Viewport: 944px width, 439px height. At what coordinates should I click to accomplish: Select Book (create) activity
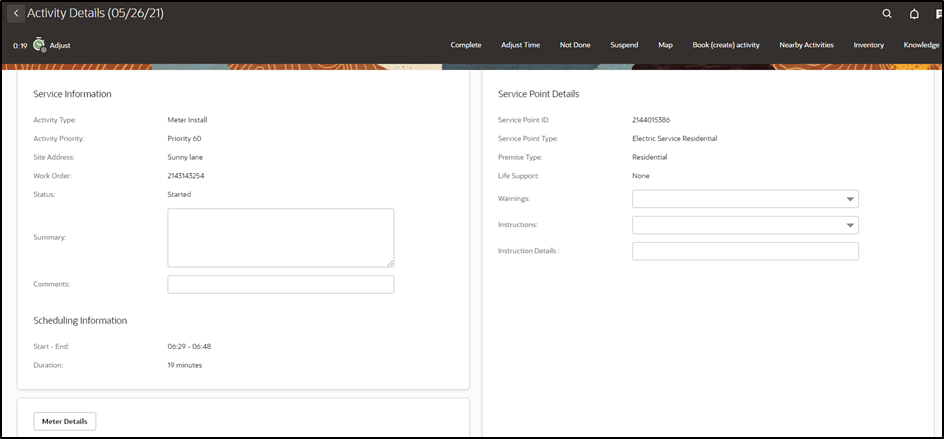click(726, 45)
